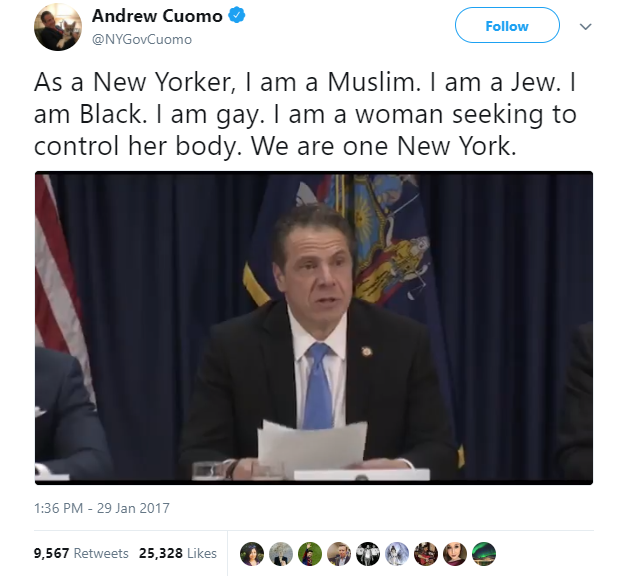Open the grey-toned second liker avatar

(281, 554)
